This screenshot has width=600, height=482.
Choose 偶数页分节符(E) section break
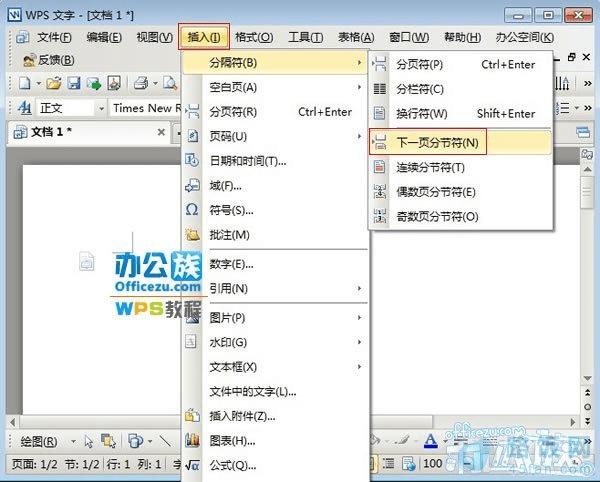461,192
